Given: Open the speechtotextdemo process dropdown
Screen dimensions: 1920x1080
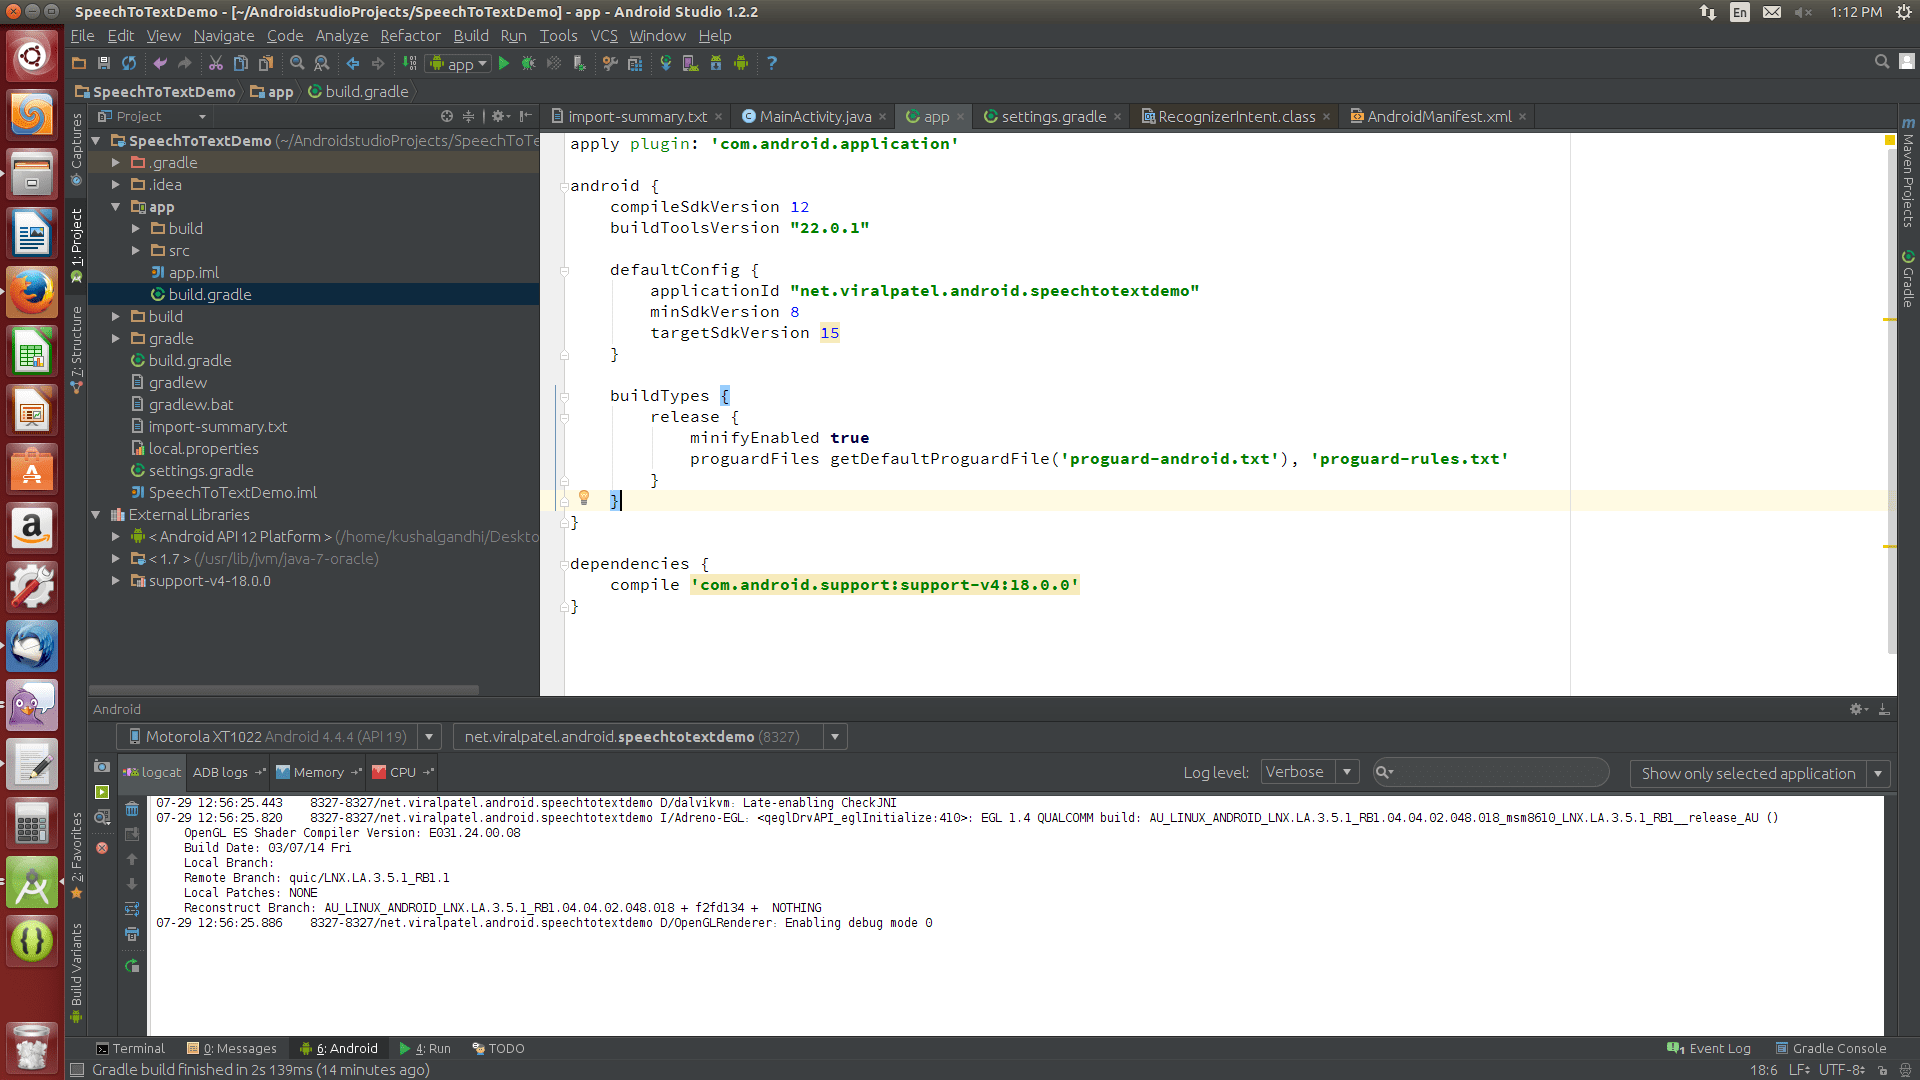Looking at the screenshot, I should [649, 737].
